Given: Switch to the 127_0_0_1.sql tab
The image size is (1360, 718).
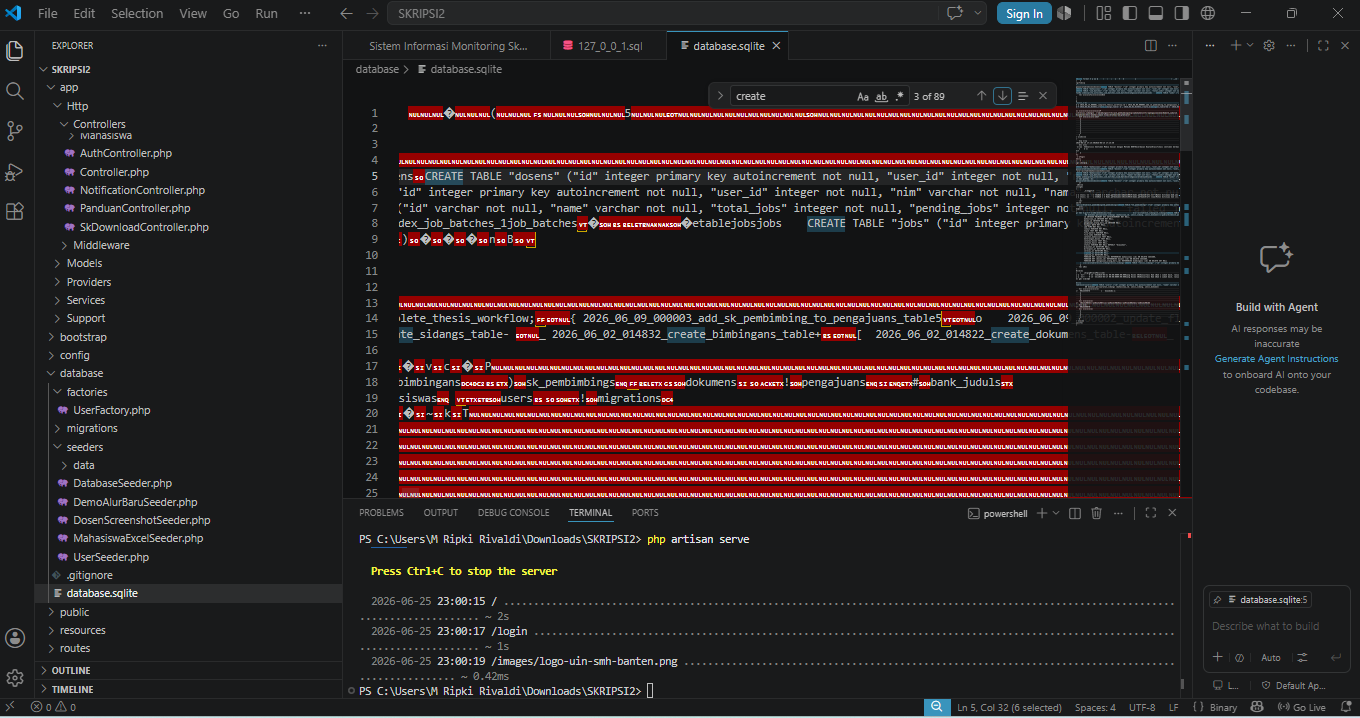Looking at the screenshot, I should point(608,46).
